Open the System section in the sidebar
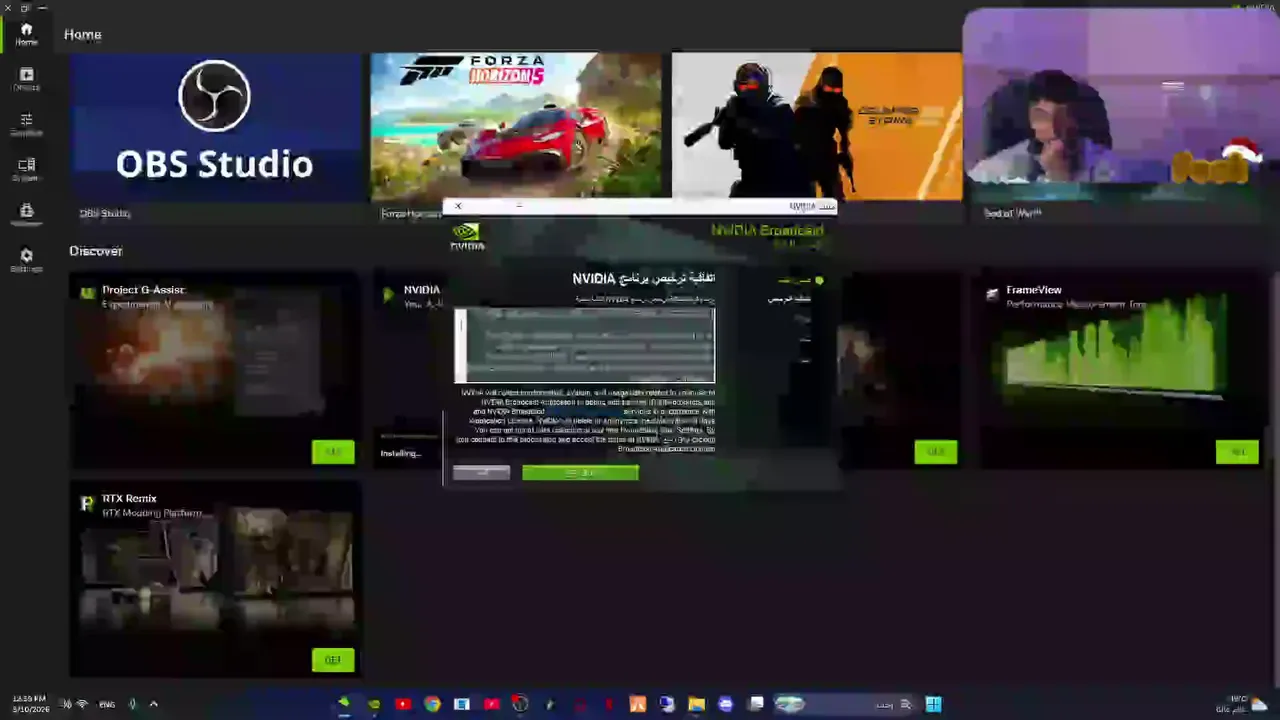 26,170
